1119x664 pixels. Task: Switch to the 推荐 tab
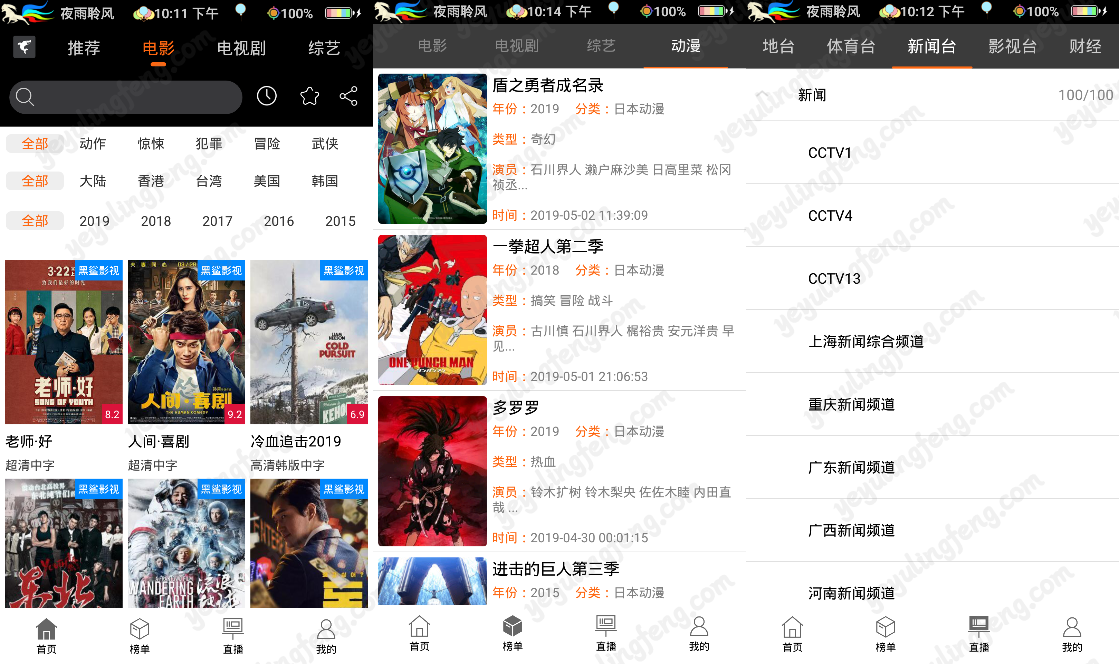(x=83, y=48)
